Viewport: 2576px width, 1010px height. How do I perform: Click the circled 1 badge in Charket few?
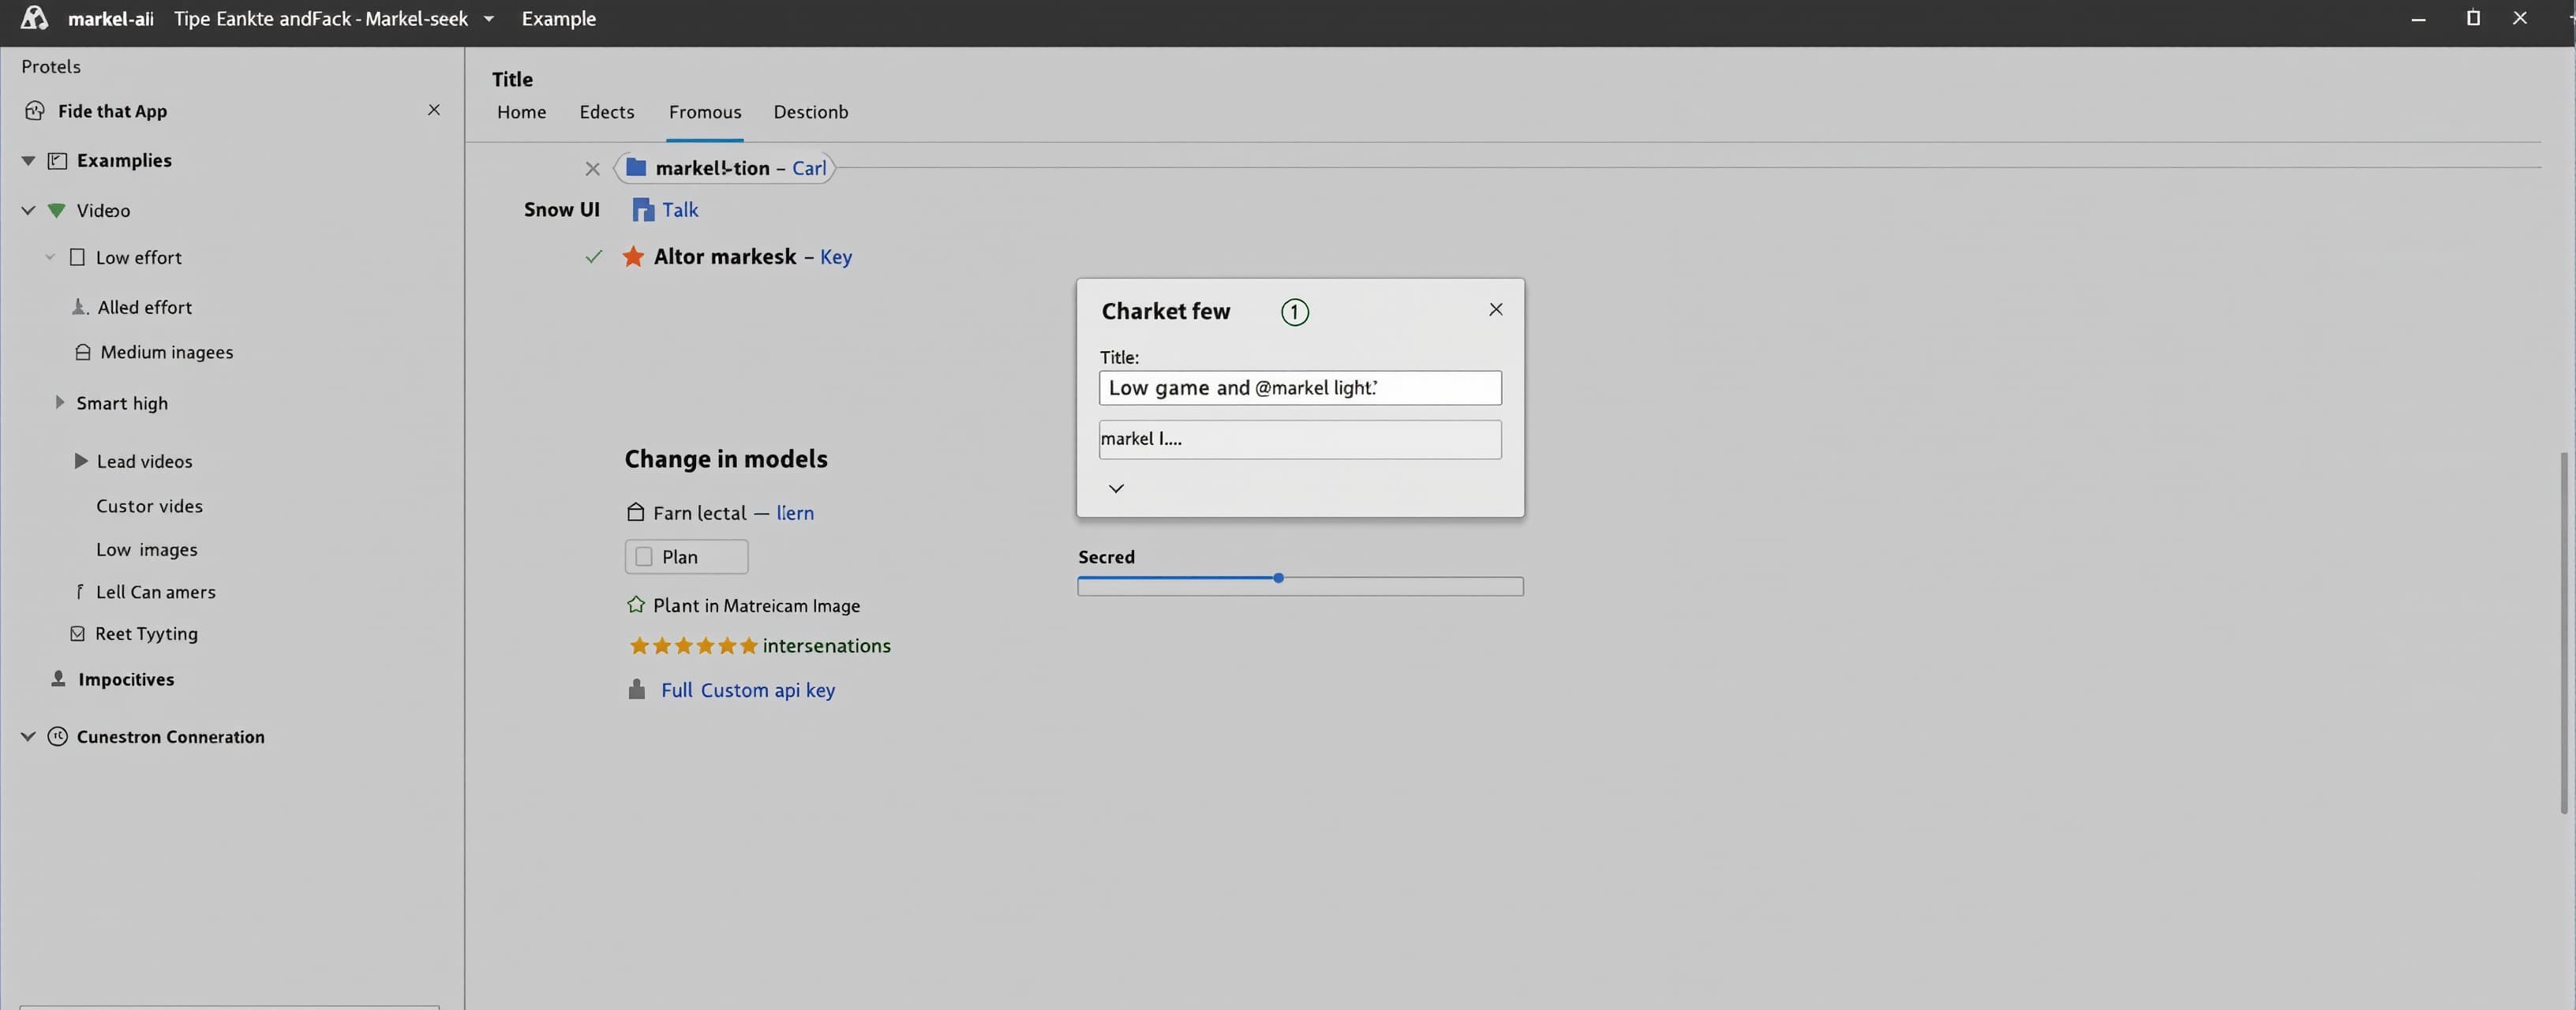(x=1295, y=312)
